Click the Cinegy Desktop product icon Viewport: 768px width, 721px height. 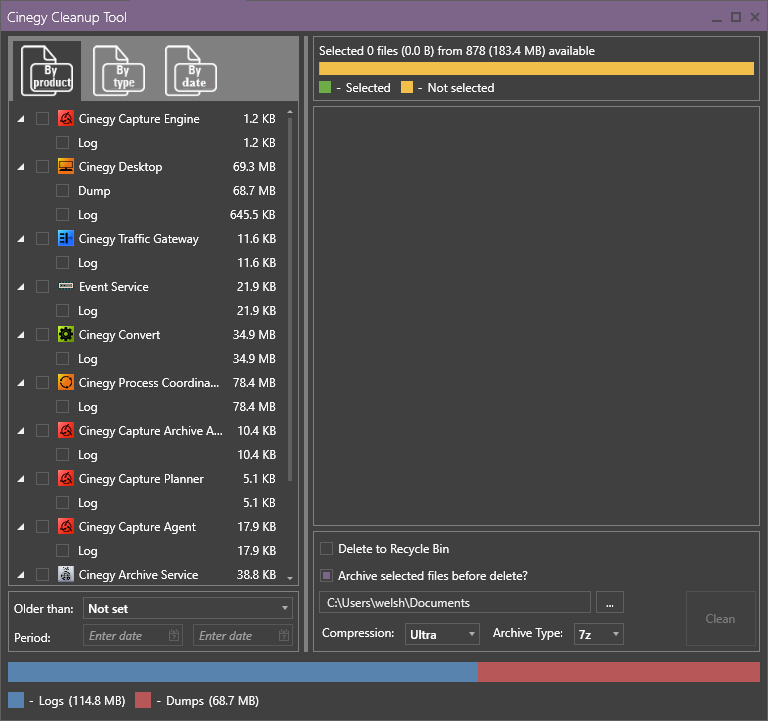[66, 167]
